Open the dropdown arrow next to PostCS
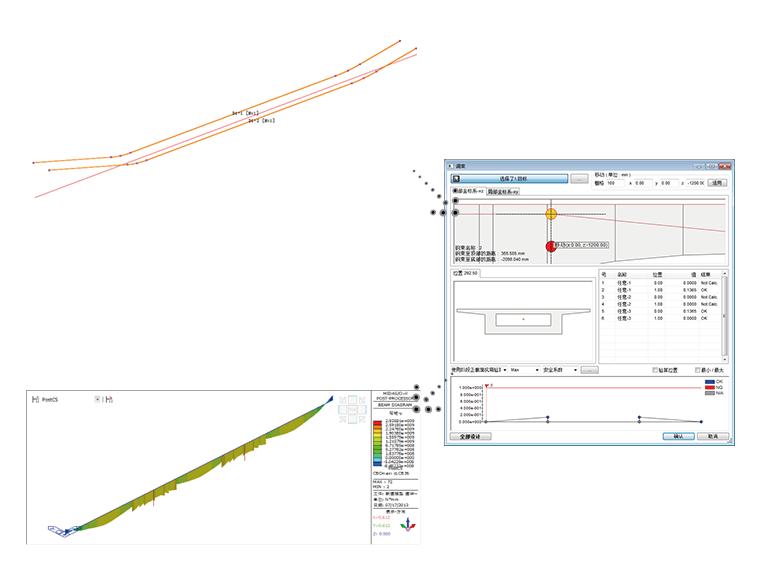760x577 pixels. pyautogui.click(x=97, y=399)
